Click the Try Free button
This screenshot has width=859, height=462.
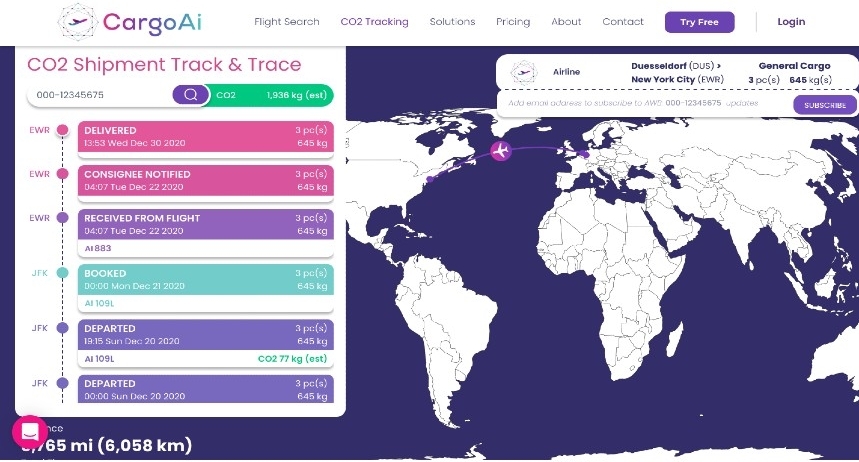click(x=699, y=22)
